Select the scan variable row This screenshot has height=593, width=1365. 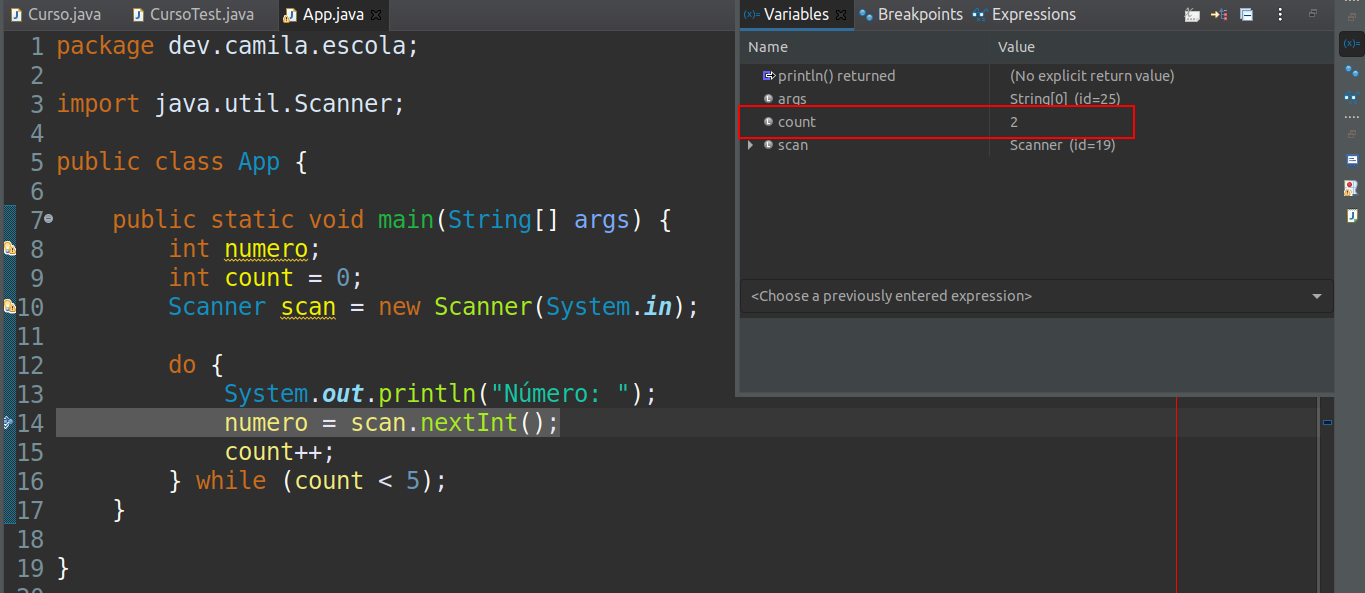tap(1036, 145)
